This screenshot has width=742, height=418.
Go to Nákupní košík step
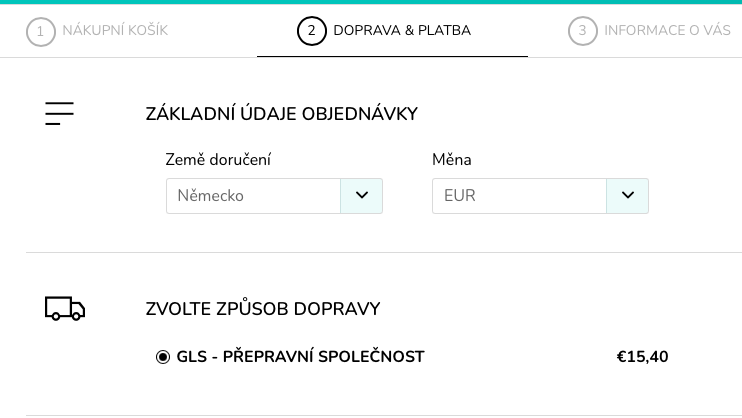(115, 31)
